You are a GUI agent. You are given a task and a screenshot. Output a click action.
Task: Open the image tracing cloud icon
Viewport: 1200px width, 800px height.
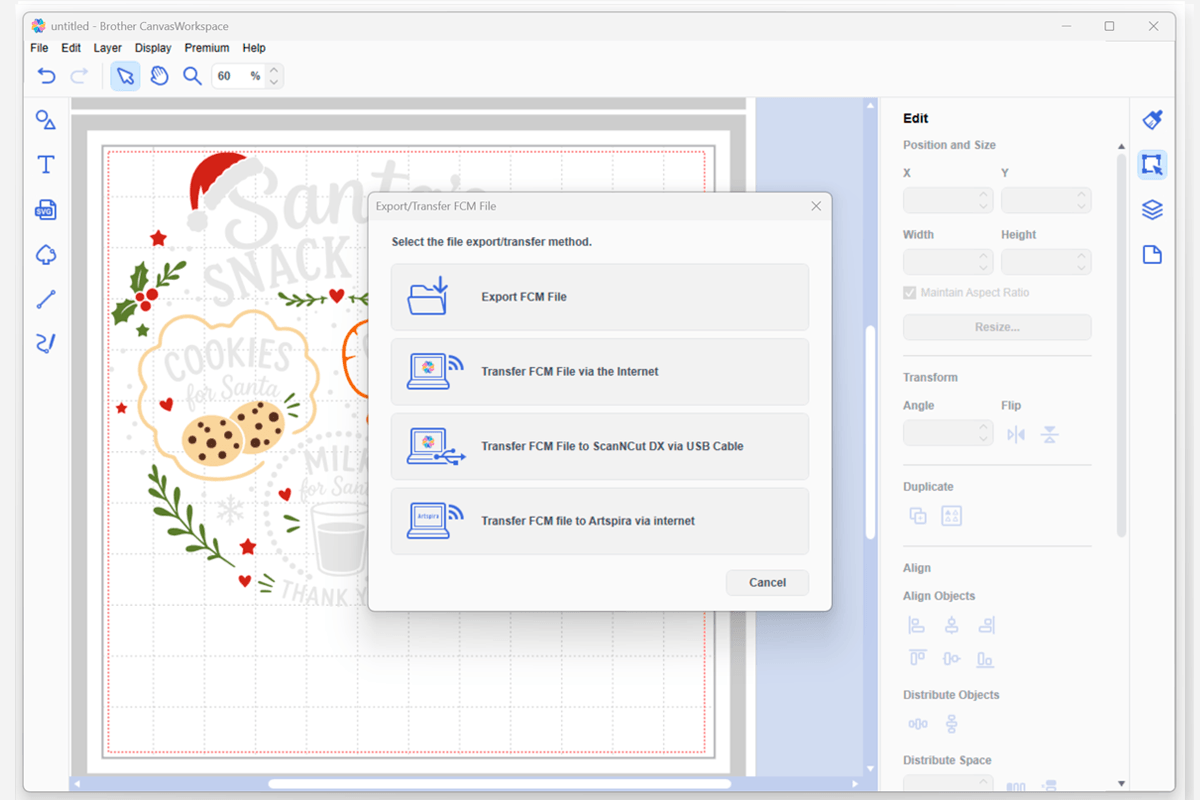point(46,255)
